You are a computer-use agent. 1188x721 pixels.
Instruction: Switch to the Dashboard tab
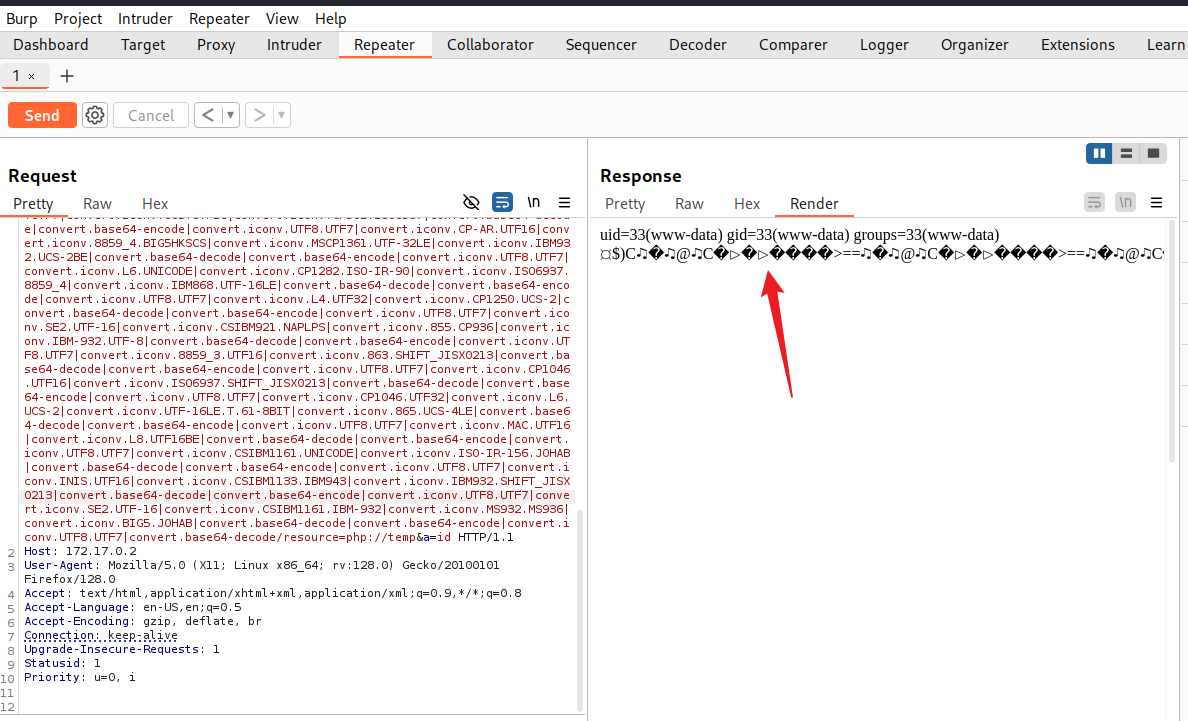pyautogui.click(x=51, y=45)
